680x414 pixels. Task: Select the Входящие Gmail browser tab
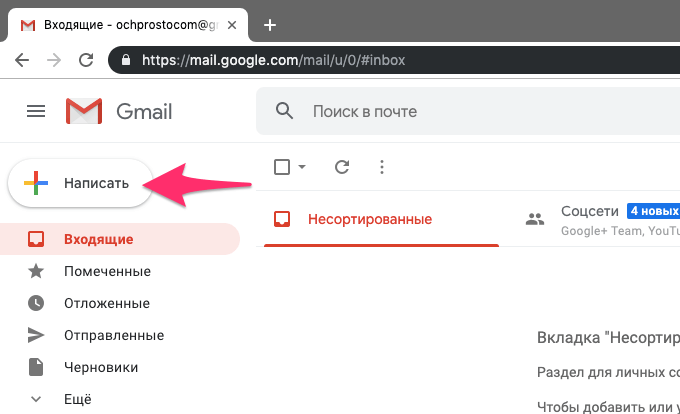[128, 25]
